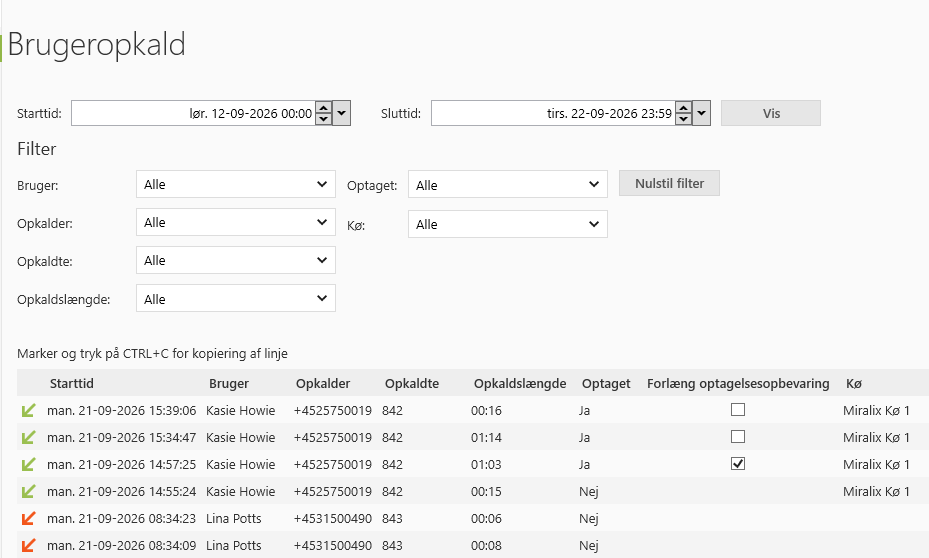Image resolution: width=929 pixels, height=558 pixels.
Task: Open the Kø filter dropdown
Action: [x=508, y=224]
